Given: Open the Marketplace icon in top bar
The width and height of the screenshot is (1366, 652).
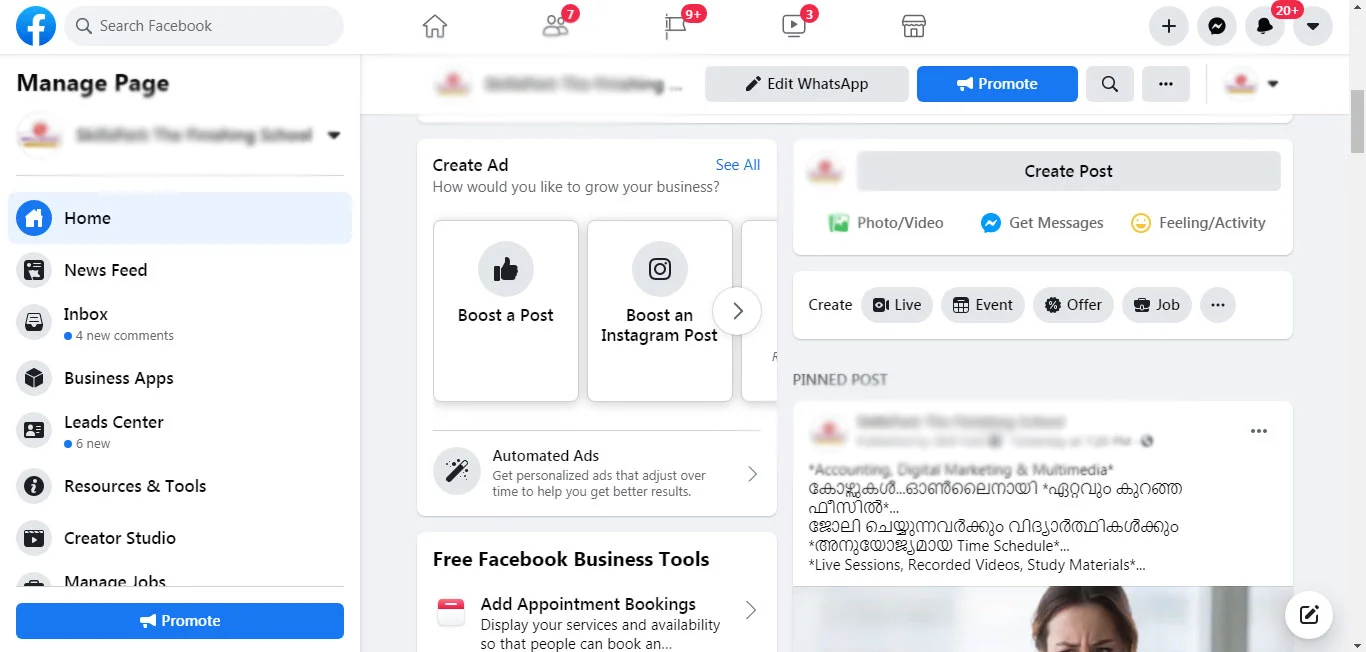Looking at the screenshot, I should coord(913,26).
